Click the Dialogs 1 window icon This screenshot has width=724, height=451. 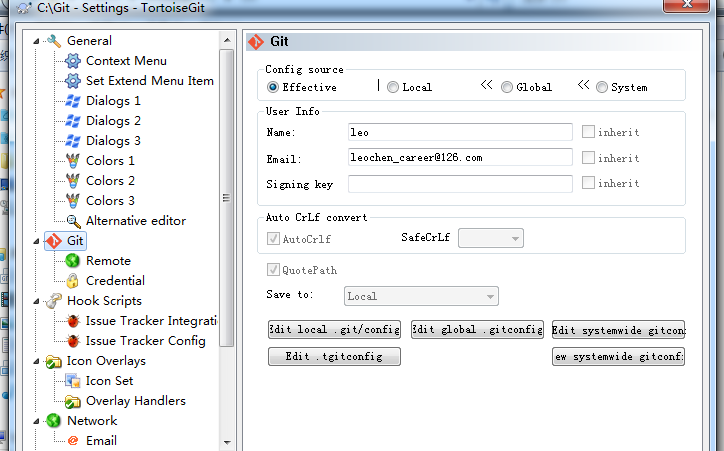point(72,101)
